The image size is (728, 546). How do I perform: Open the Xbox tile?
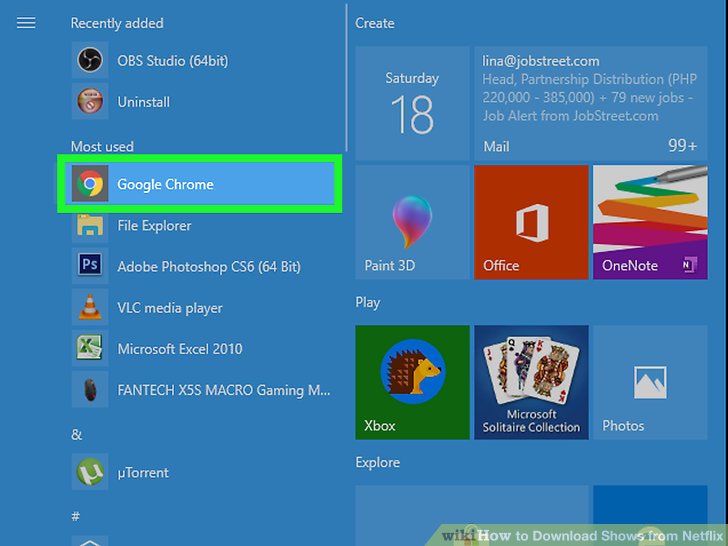click(412, 382)
